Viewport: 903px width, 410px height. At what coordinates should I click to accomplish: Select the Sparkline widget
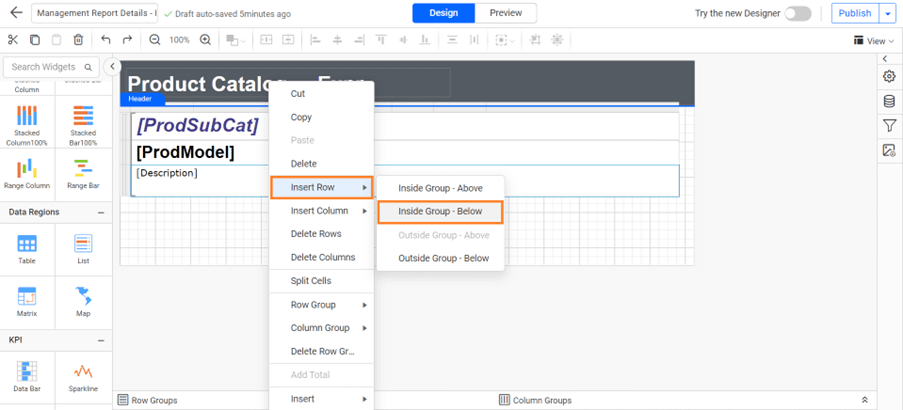tap(83, 377)
